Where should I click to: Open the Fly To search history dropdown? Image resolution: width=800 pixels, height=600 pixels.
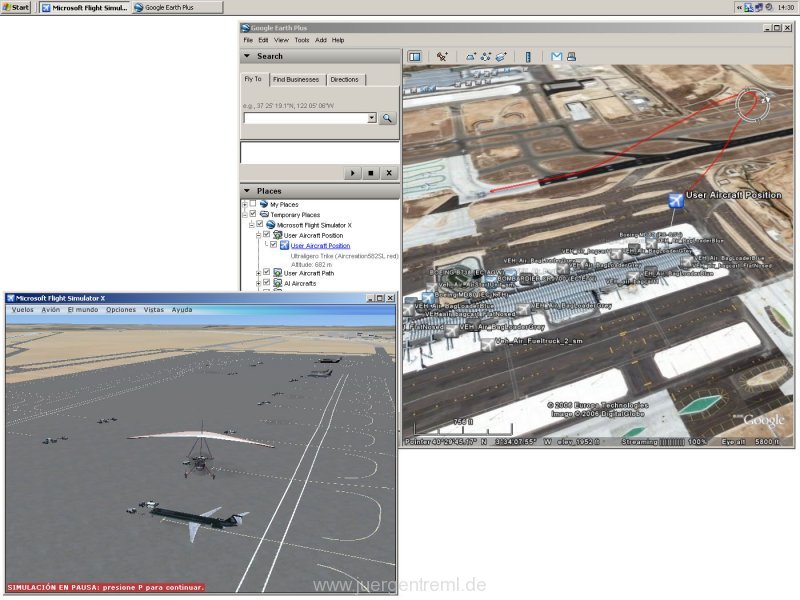point(372,118)
